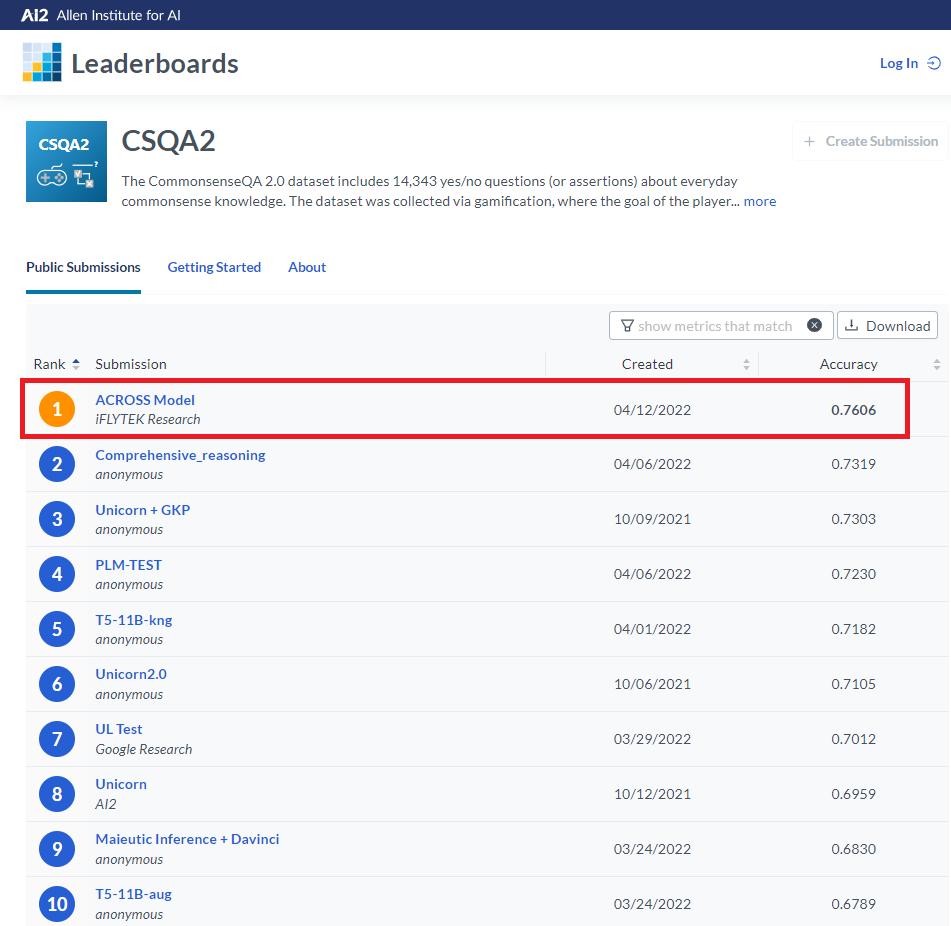Image resolution: width=951 pixels, height=926 pixels.
Task: Click the rank 5 badge
Action: pos(57,629)
